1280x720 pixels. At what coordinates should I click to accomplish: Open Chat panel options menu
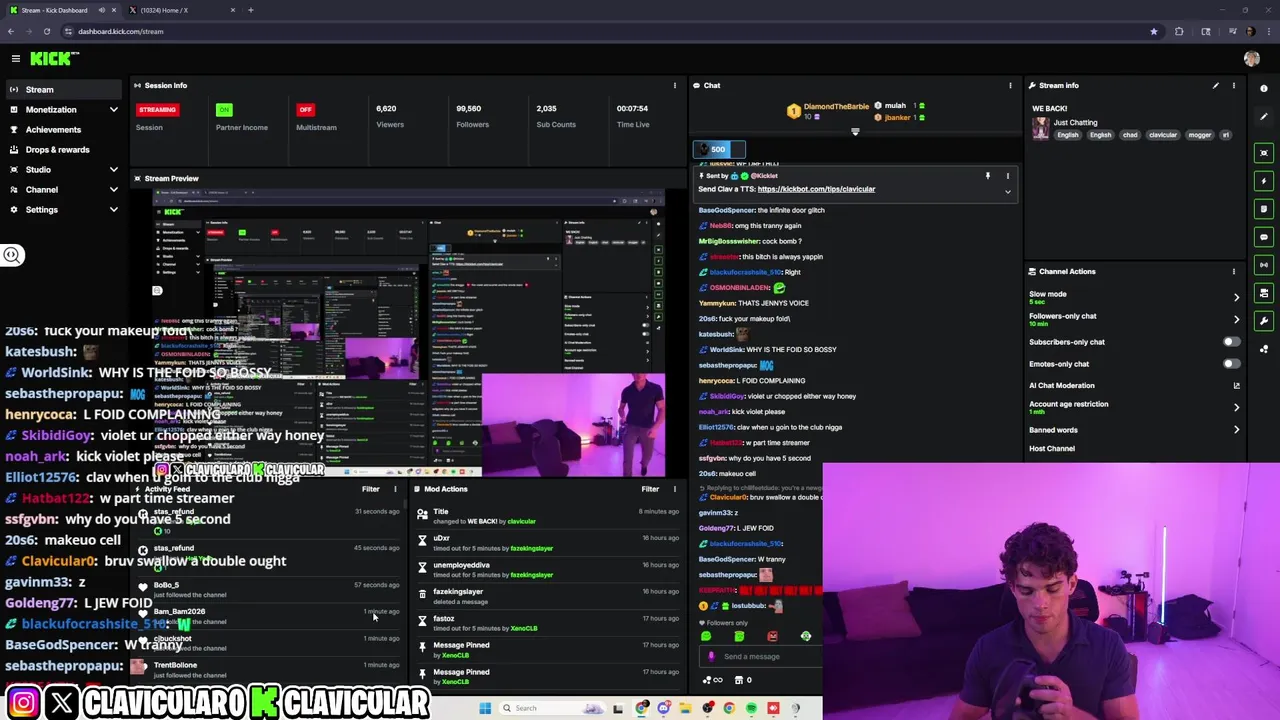coord(1010,85)
